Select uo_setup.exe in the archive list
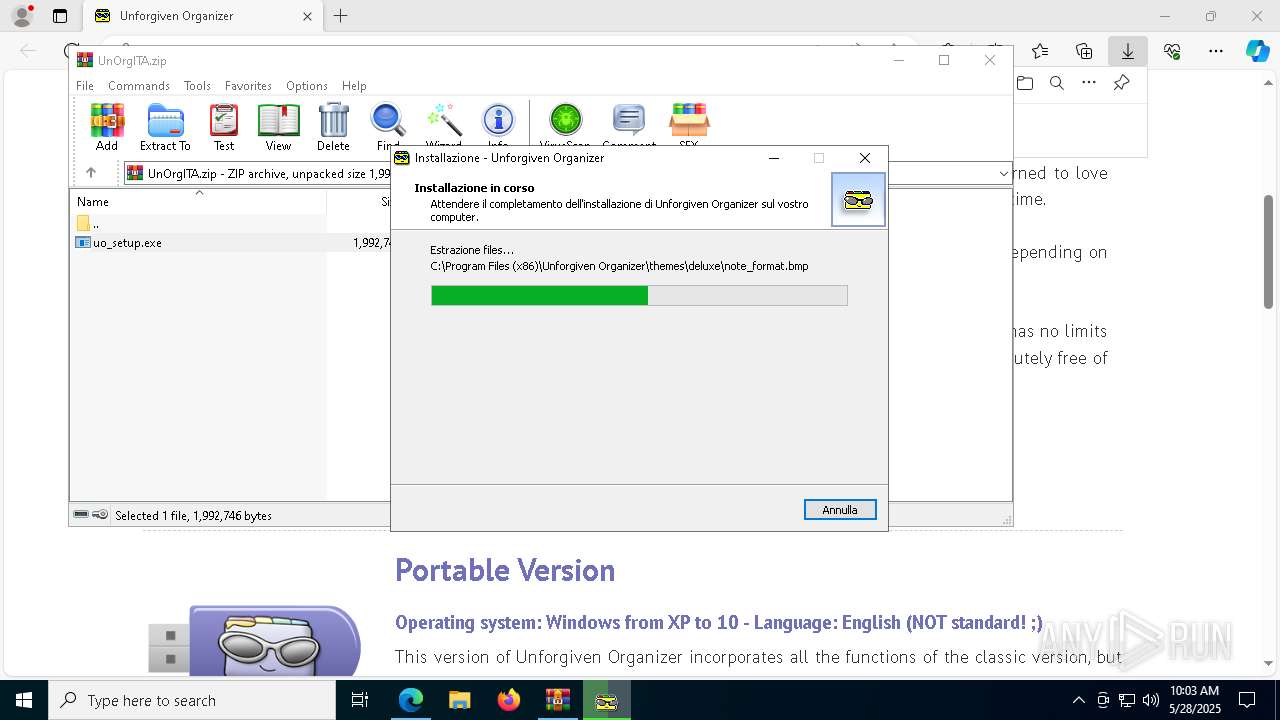The height and width of the screenshot is (720, 1280). pos(128,243)
